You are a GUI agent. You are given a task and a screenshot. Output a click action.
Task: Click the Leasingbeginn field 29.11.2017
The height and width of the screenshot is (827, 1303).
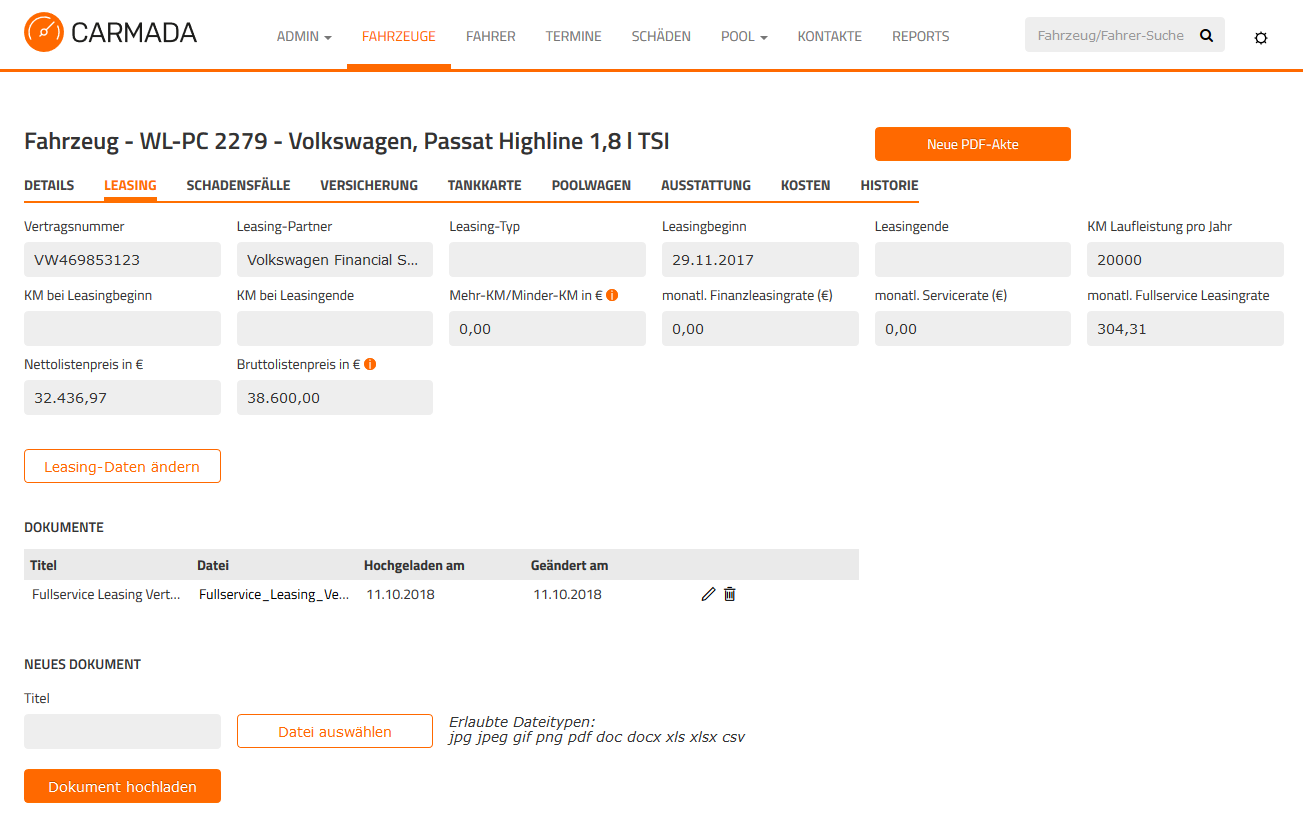760,260
